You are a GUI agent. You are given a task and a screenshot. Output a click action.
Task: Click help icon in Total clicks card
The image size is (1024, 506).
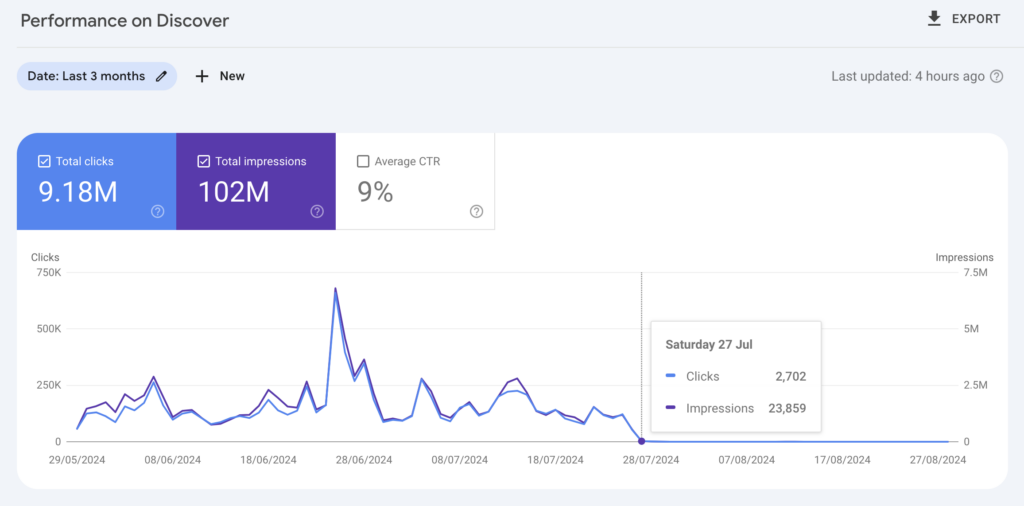click(x=157, y=211)
